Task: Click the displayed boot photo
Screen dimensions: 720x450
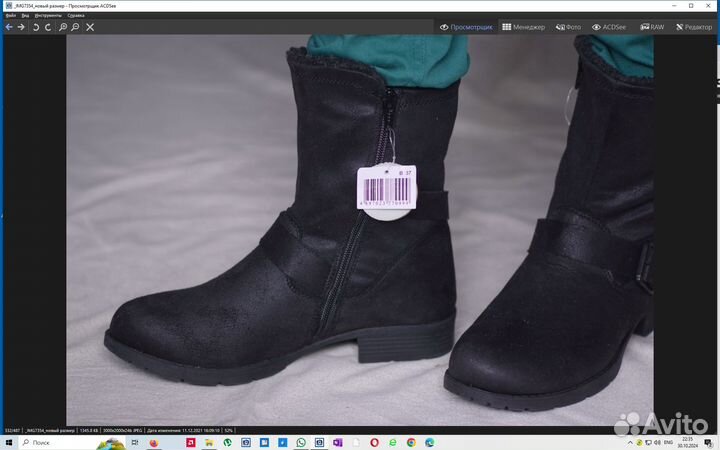Action: 360,230
